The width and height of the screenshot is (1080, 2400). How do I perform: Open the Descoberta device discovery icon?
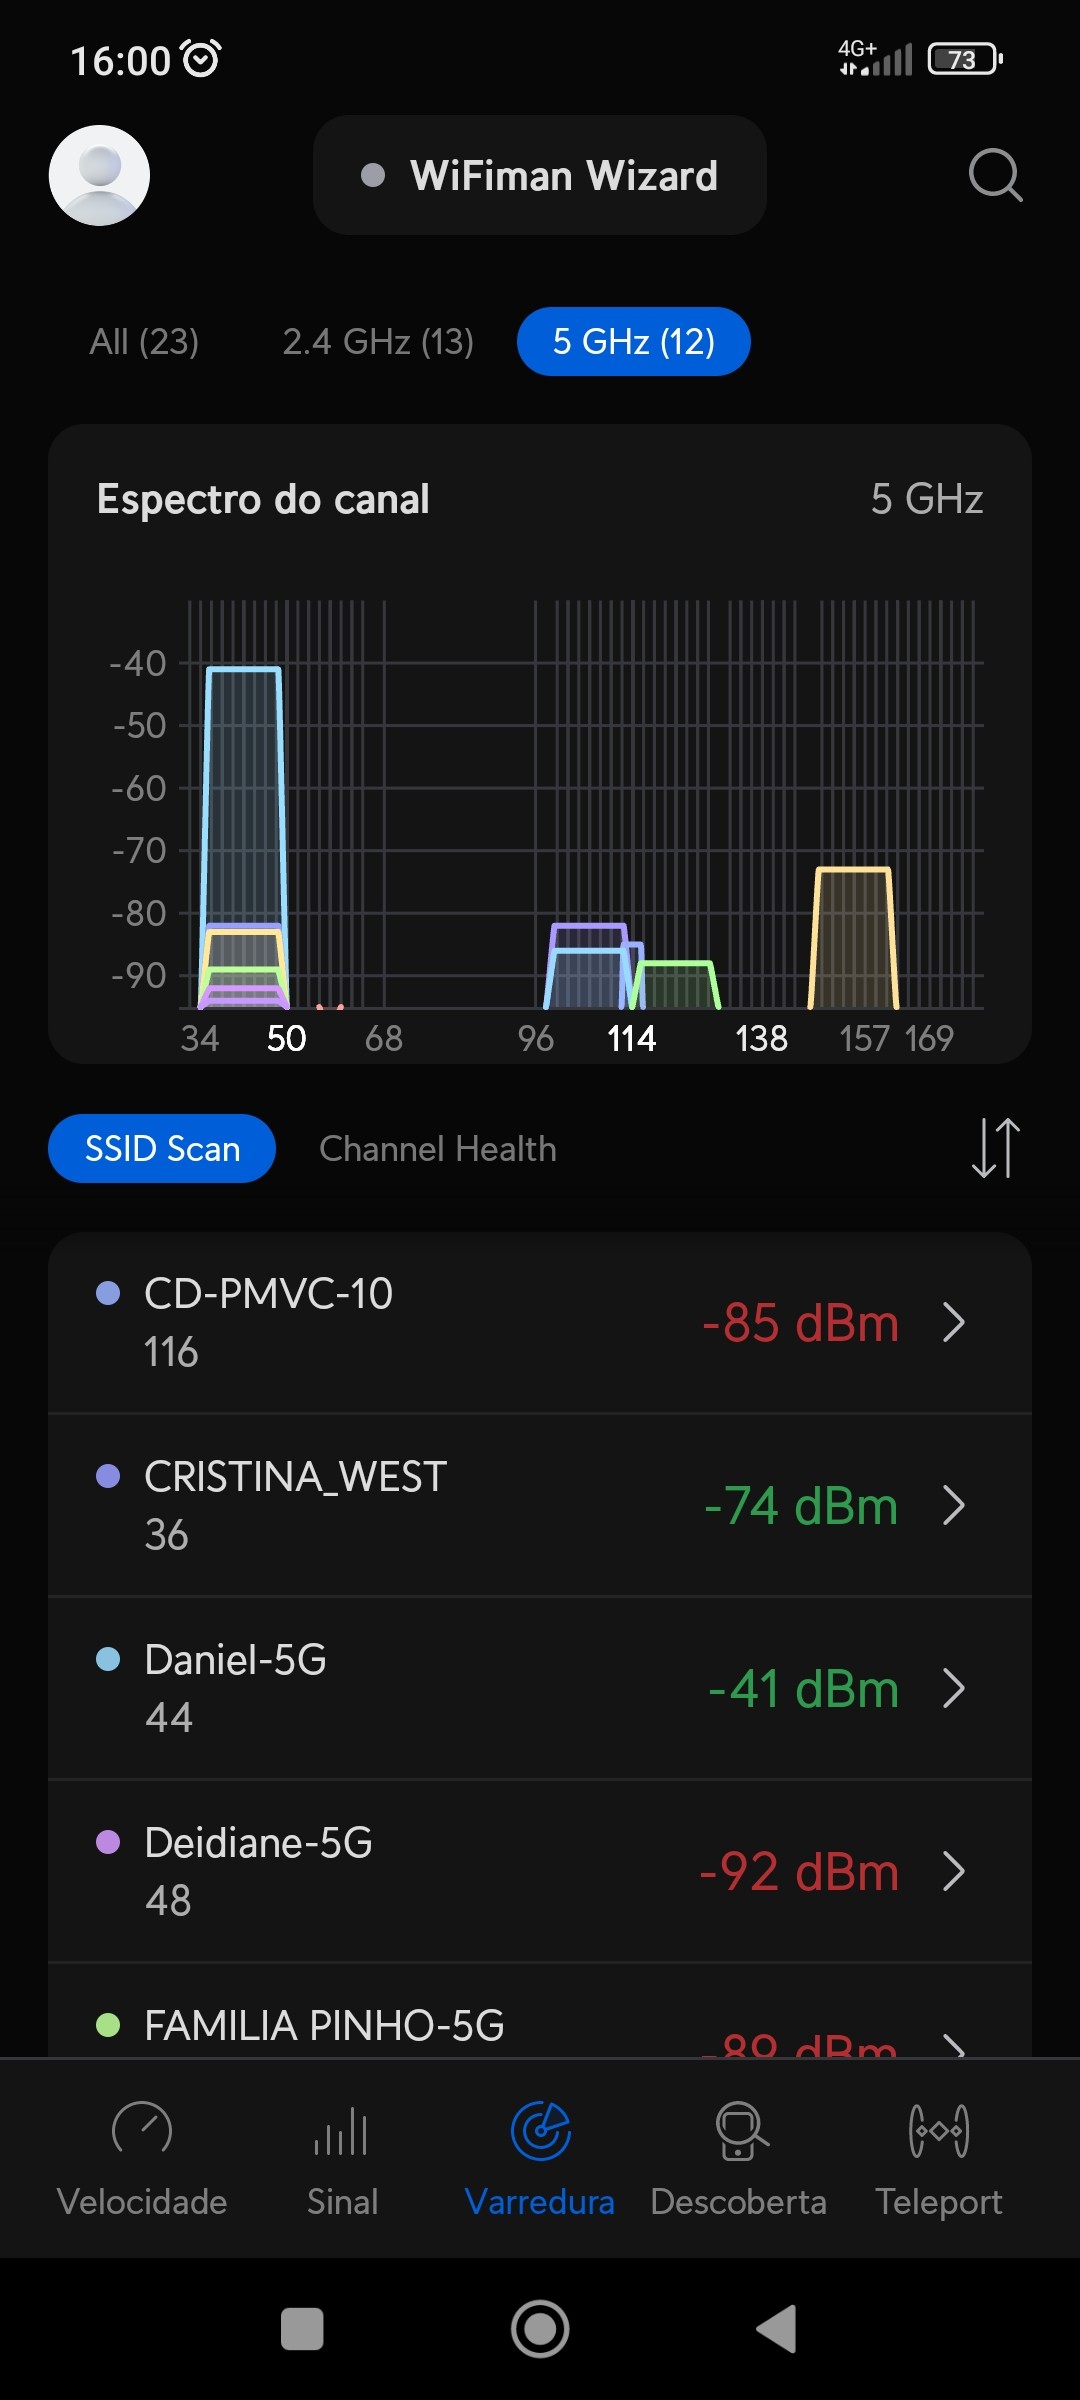point(740,2130)
